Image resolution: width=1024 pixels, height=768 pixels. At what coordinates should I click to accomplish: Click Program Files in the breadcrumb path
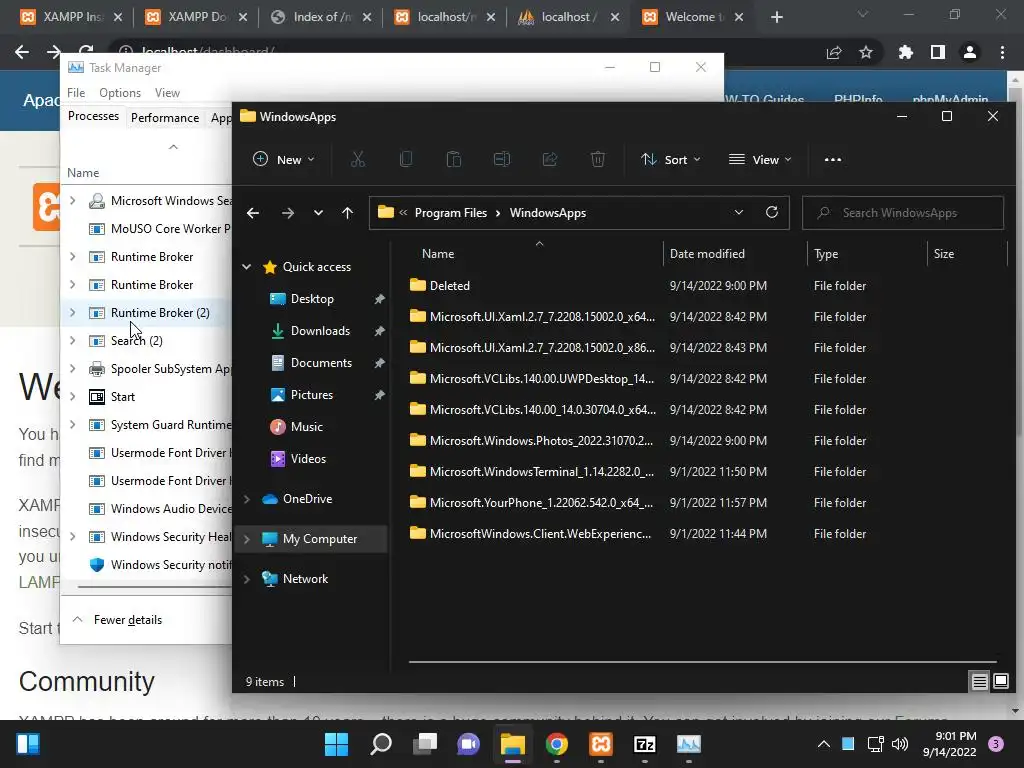coord(451,213)
